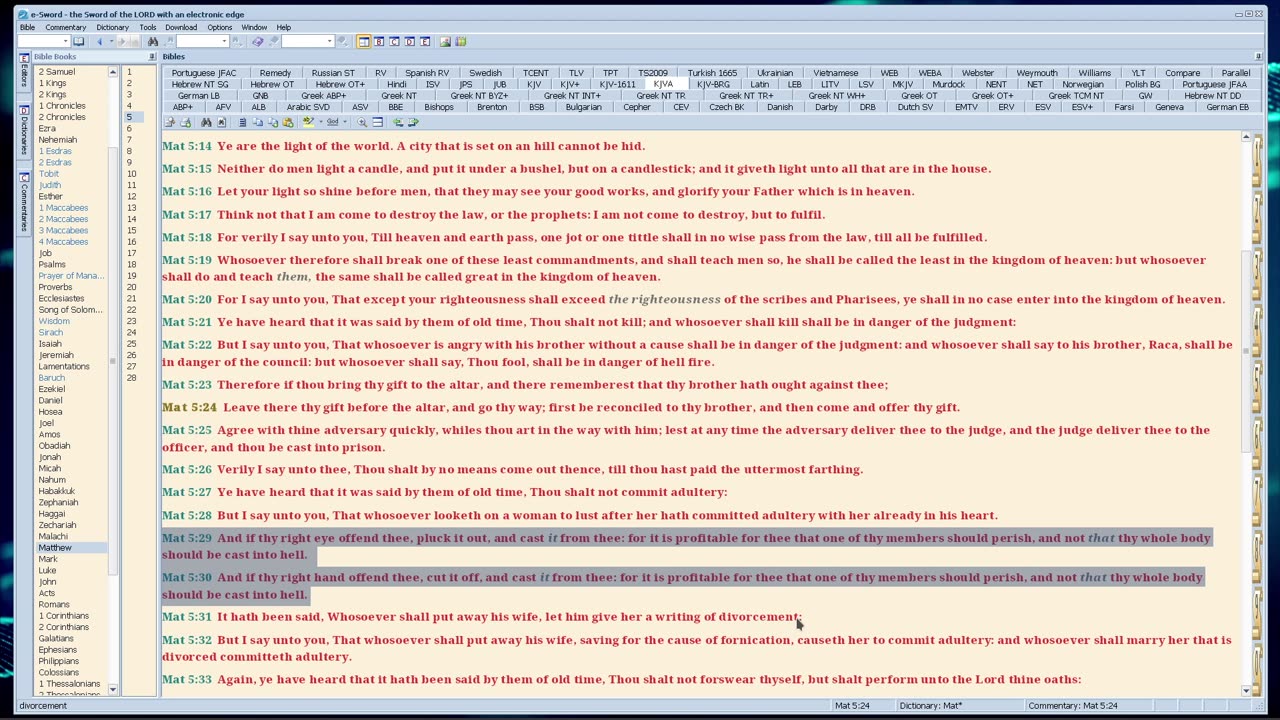Open the highlighter color dropdown arrow
The image size is (1280, 720).
point(321,122)
